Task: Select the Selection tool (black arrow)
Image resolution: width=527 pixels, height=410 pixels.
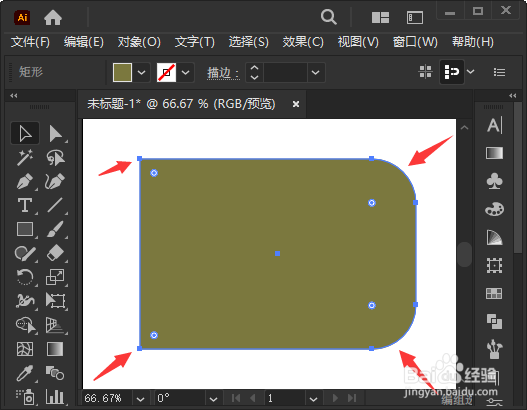Action: (25, 133)
